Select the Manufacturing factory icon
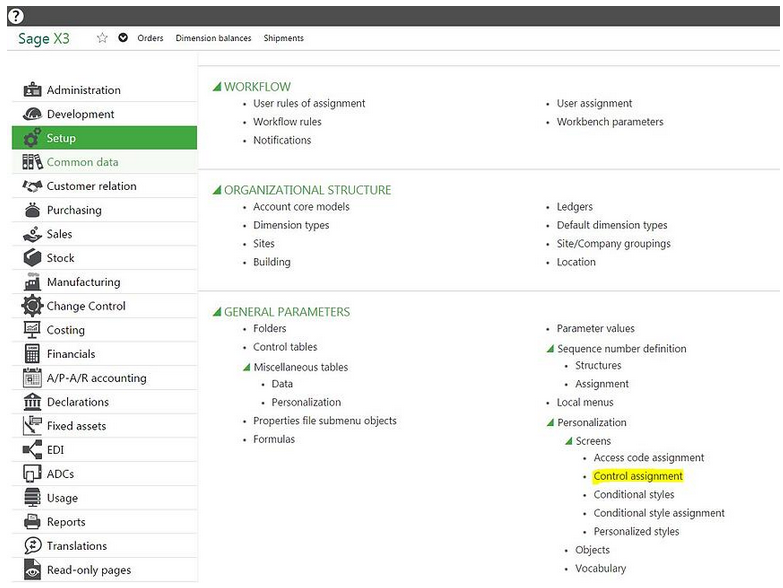The width and height of the screenshot is (783, 588). click(x=32, y=282)
